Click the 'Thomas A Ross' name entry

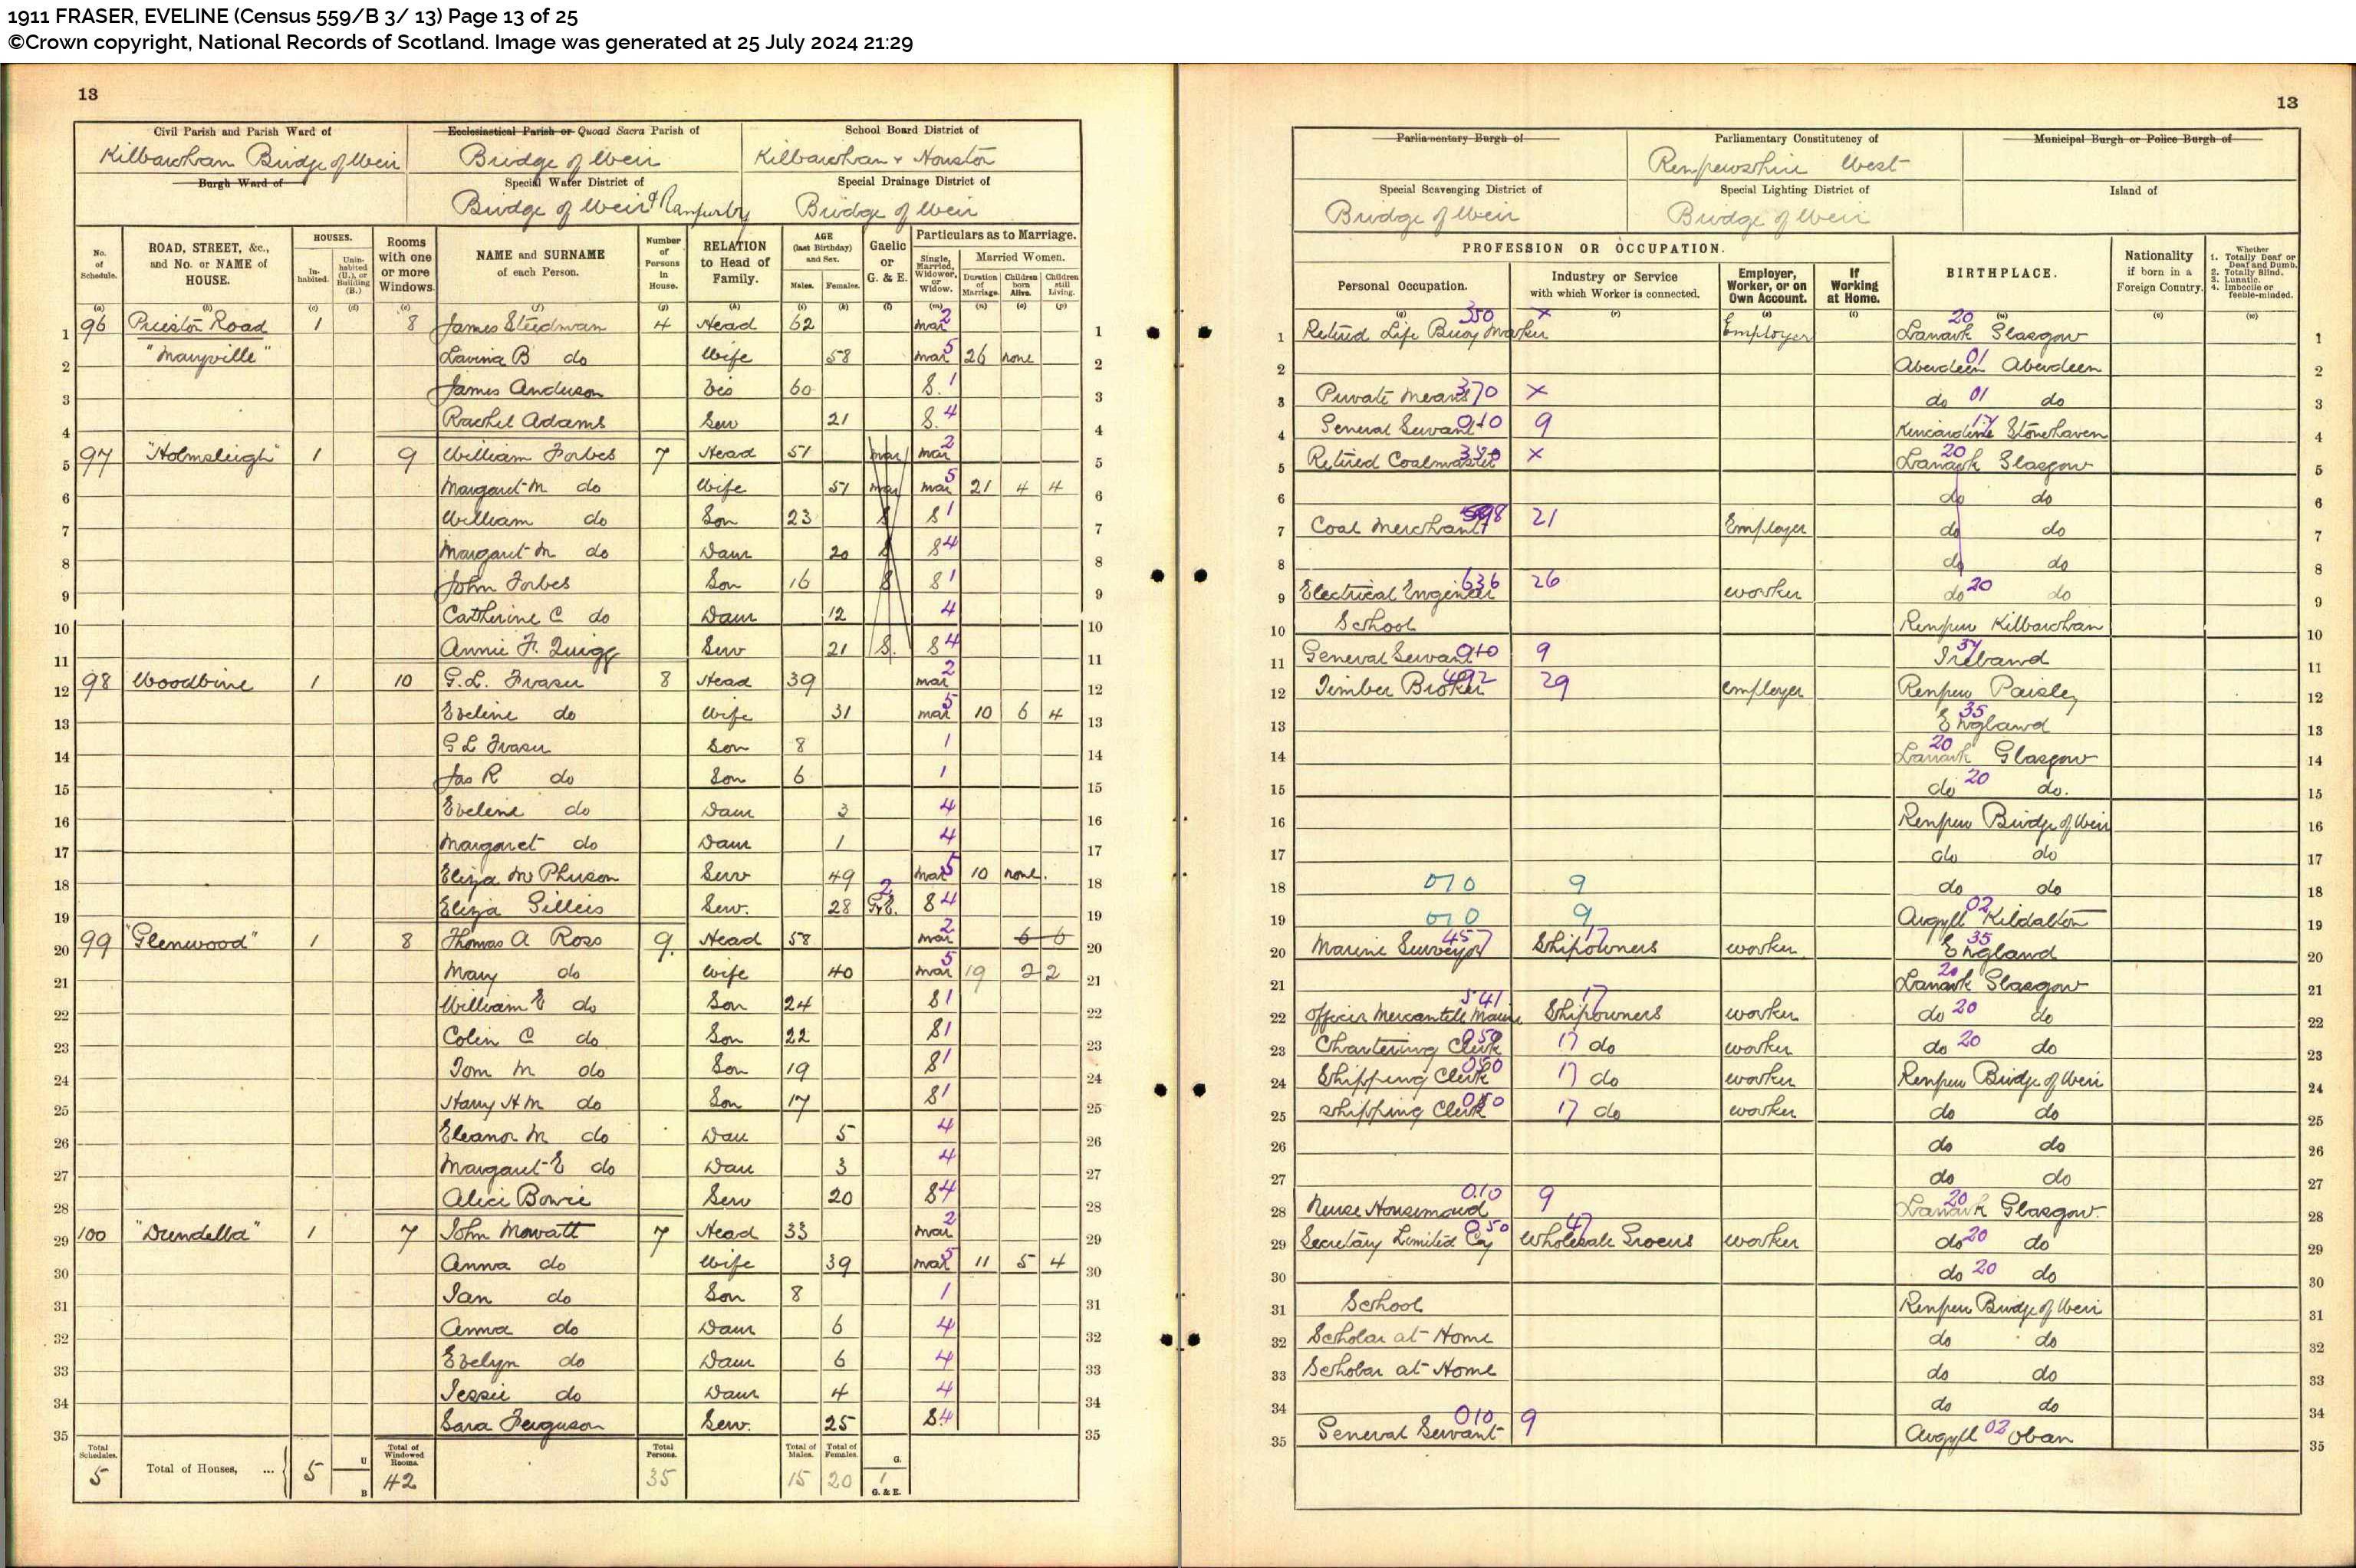(522, 940)
